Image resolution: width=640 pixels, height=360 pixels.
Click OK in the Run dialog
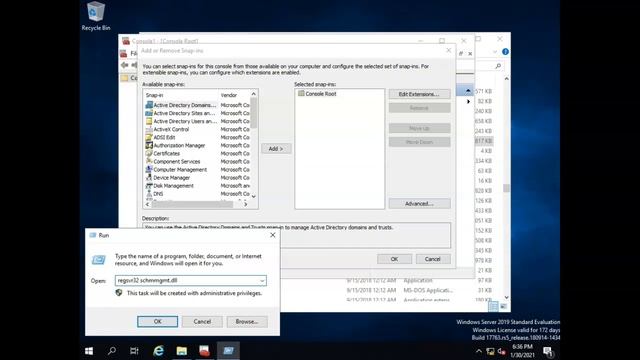(x=158, y=322)
